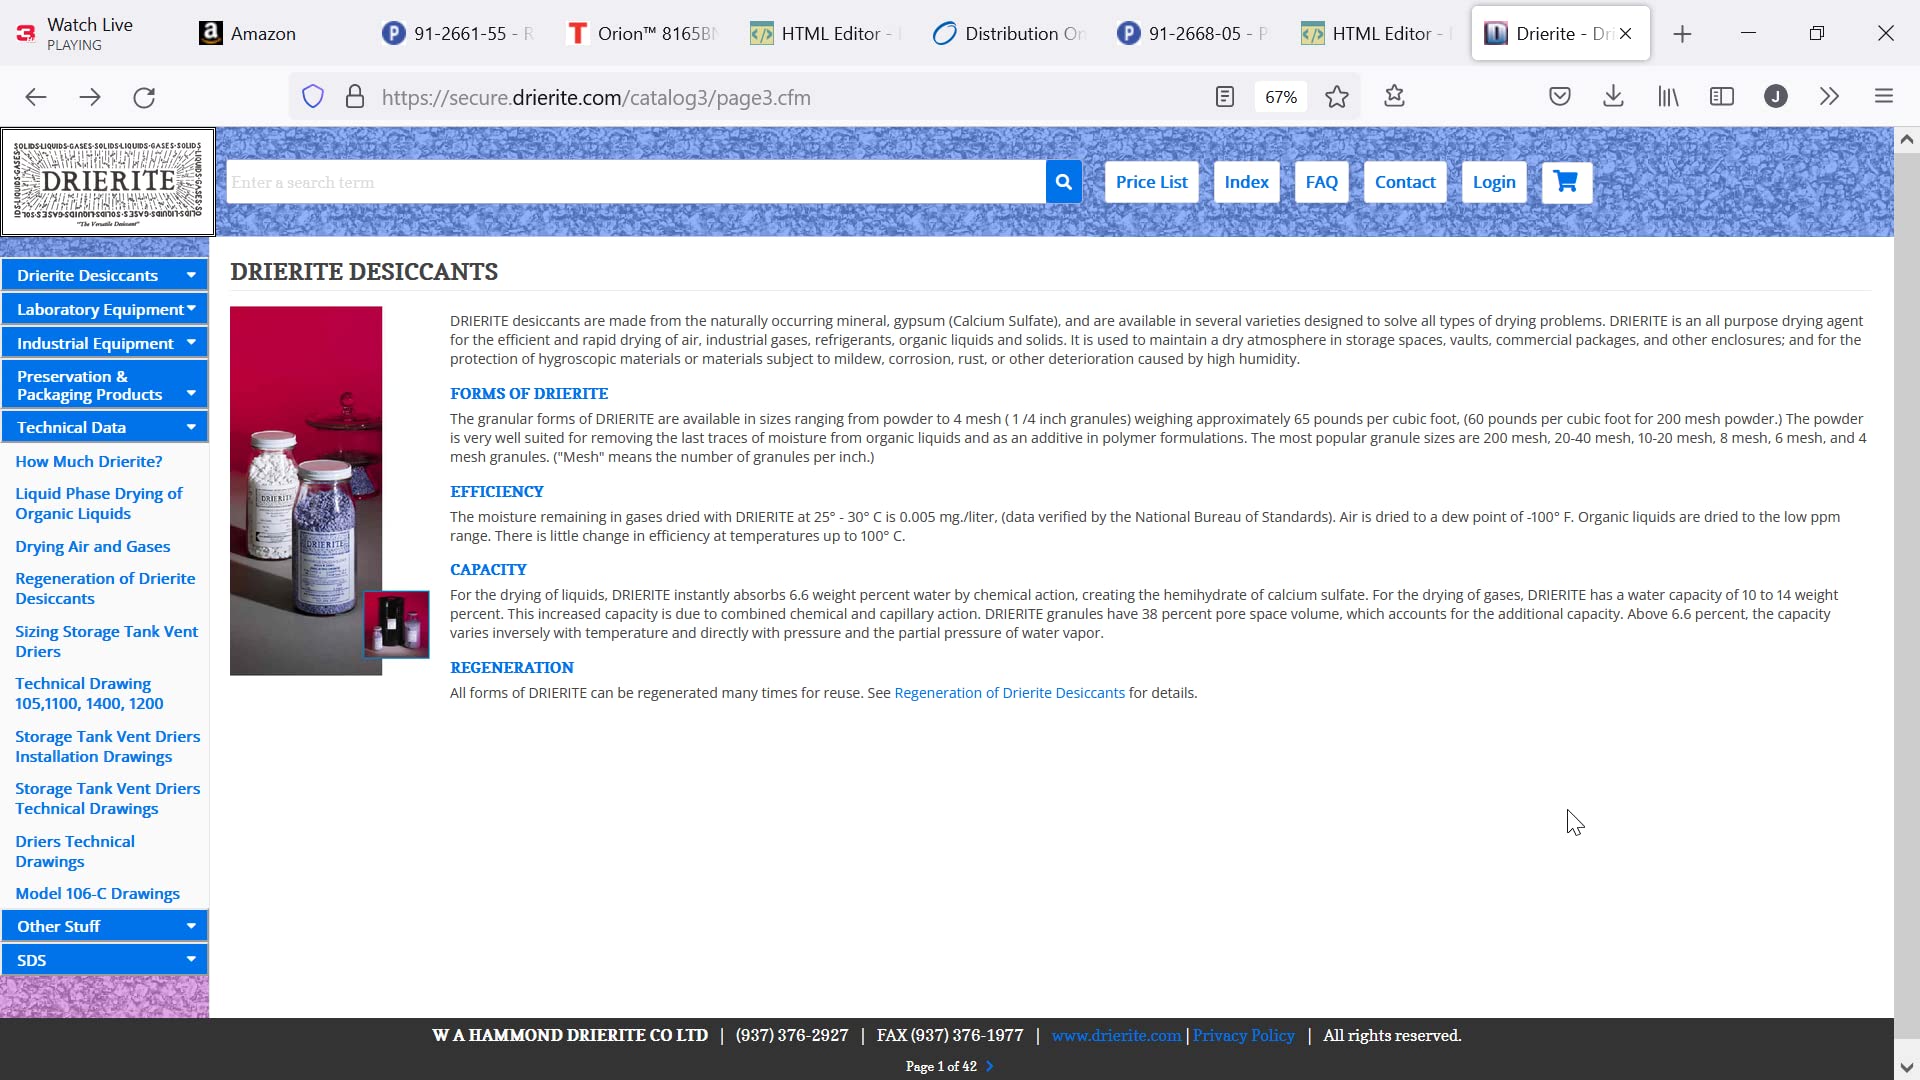Expand Laboratory Equipment menu
The height and width of the screenshot is (1080, 1920).
(x=105, y=309)
